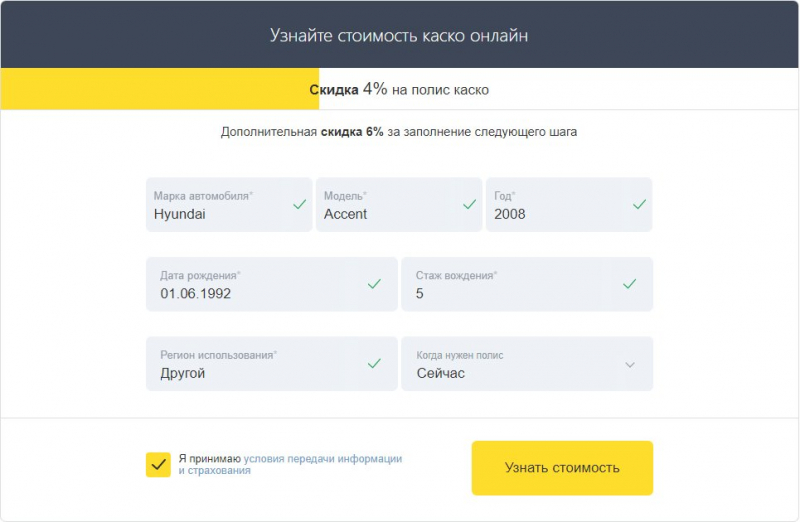The image size is (800, 522).
Task: Click the yellow discount progress bar
Action: pyautogui.click(x=150, y=89)
